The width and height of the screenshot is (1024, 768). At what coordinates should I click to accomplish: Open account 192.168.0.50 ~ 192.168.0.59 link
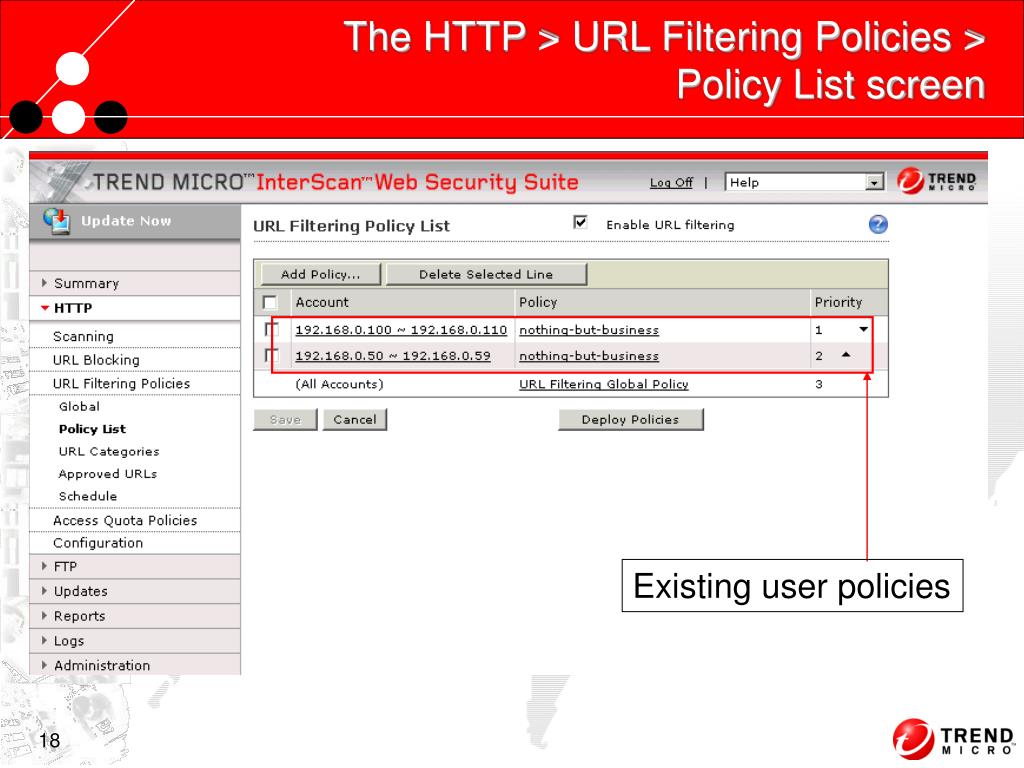tap(392, 356)
